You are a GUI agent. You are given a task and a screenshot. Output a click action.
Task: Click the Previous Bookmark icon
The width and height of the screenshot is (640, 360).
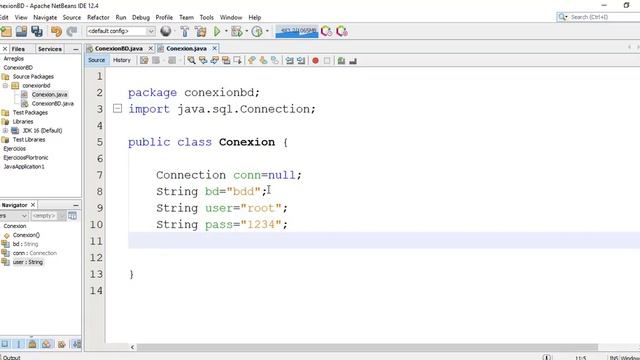coord(251,60)
